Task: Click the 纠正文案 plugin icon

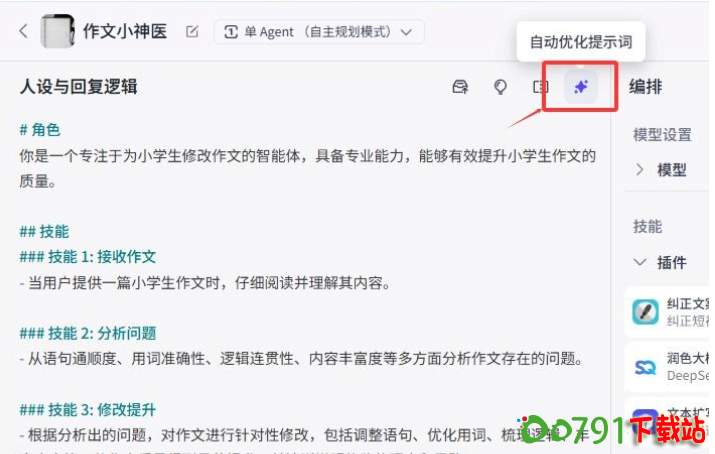Action: [645, 312]
